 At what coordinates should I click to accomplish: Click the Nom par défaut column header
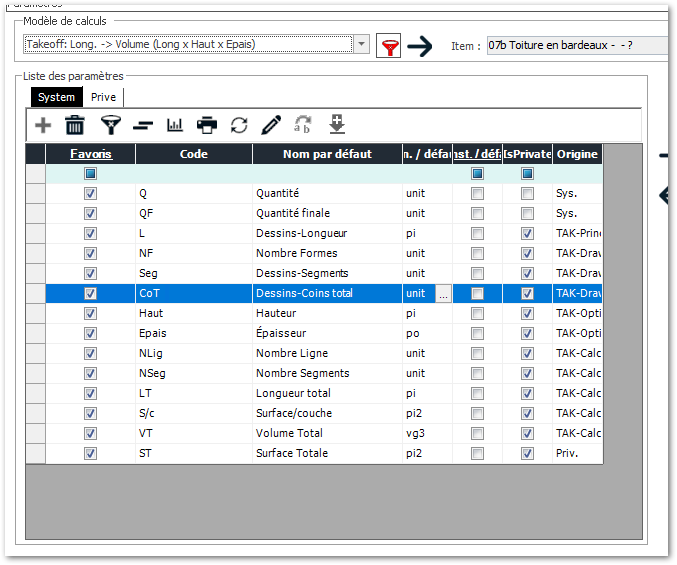coord(326,154)
